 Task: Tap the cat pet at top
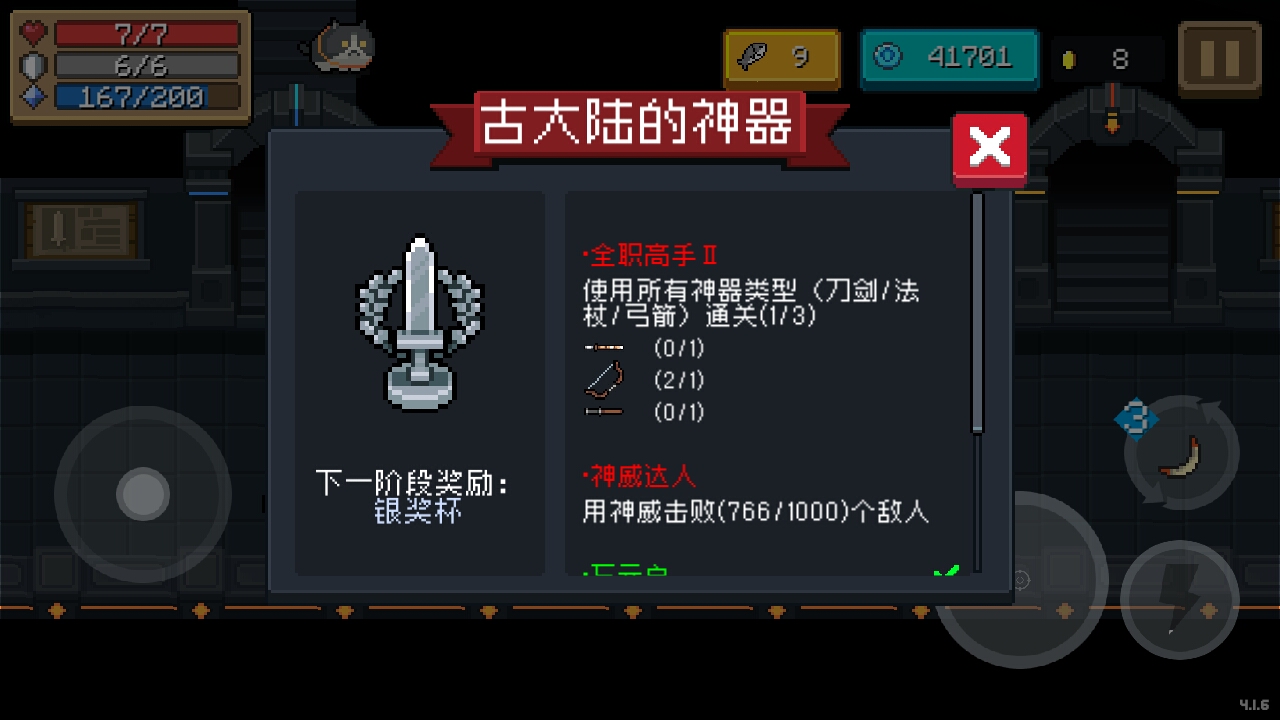pos(343,46)
